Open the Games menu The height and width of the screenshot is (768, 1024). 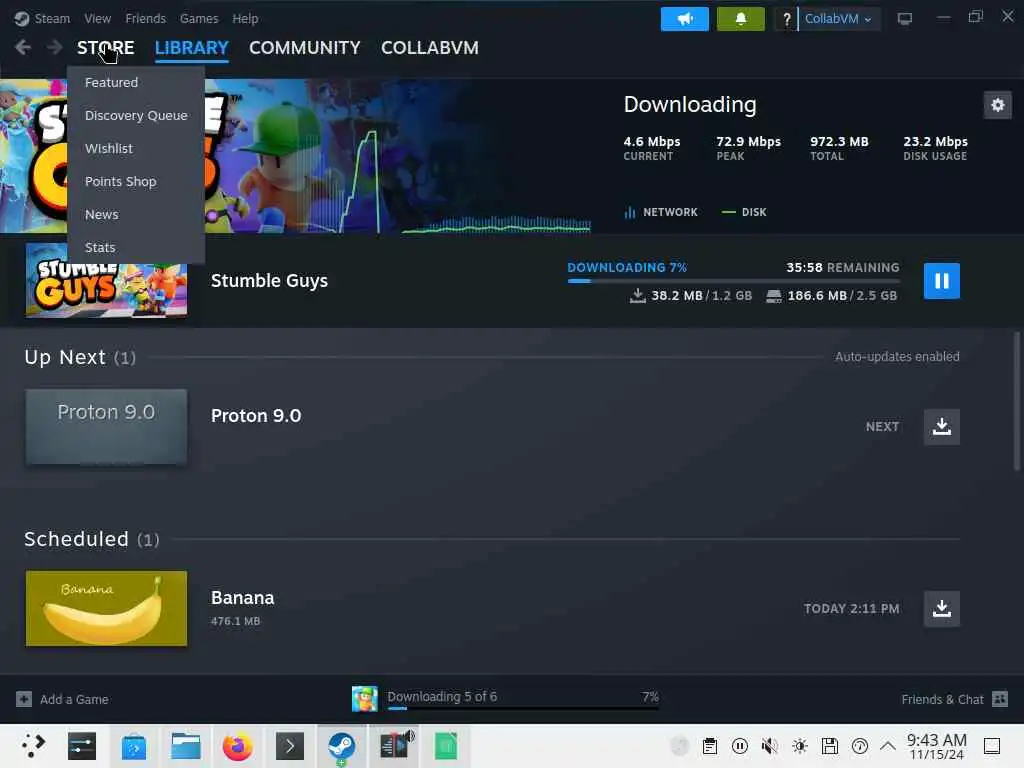click(199, 18)
